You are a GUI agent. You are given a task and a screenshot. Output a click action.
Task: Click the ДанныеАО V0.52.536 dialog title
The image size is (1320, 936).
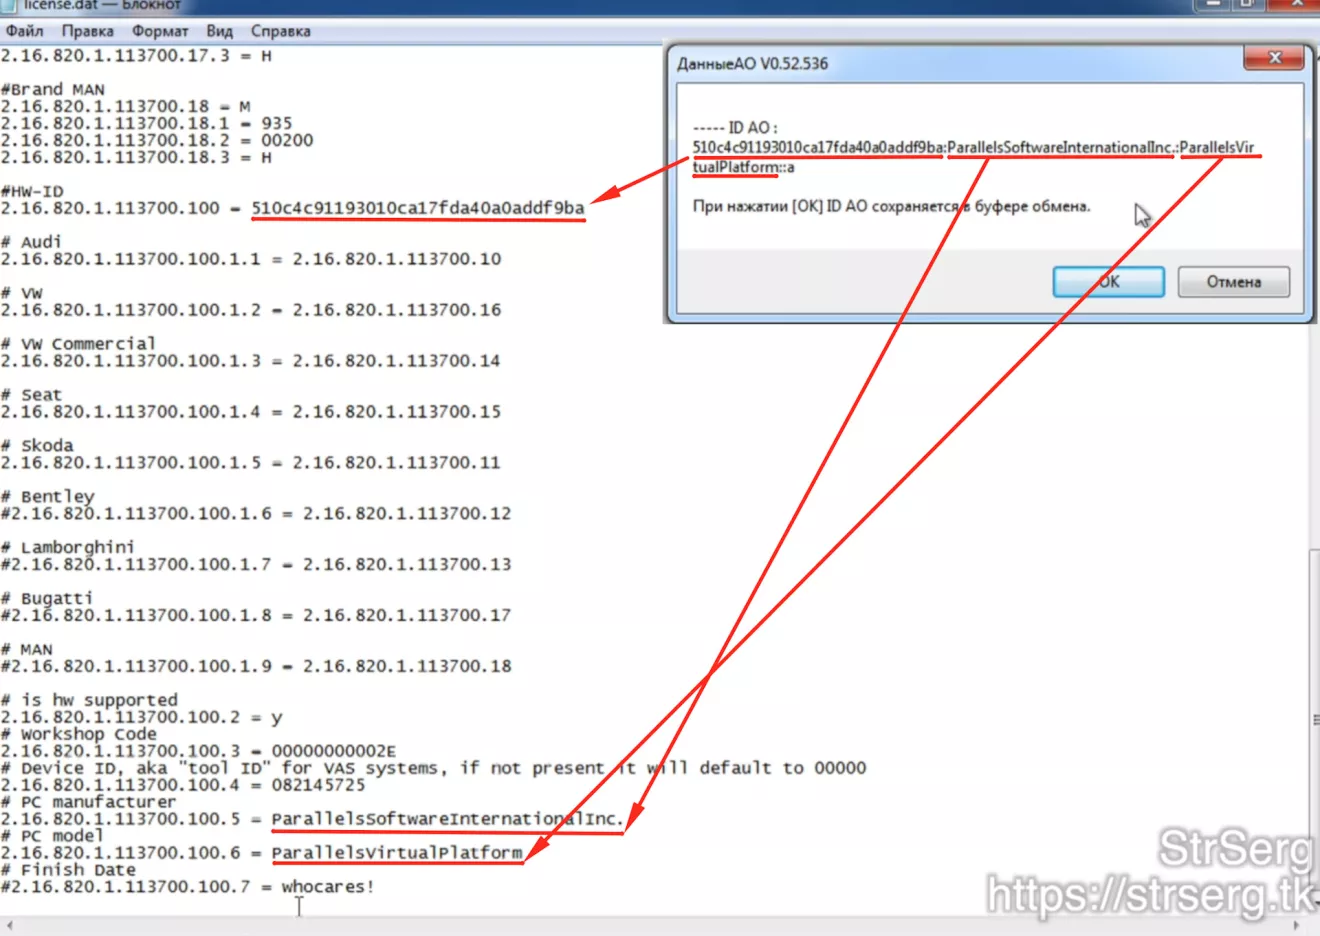752,64
